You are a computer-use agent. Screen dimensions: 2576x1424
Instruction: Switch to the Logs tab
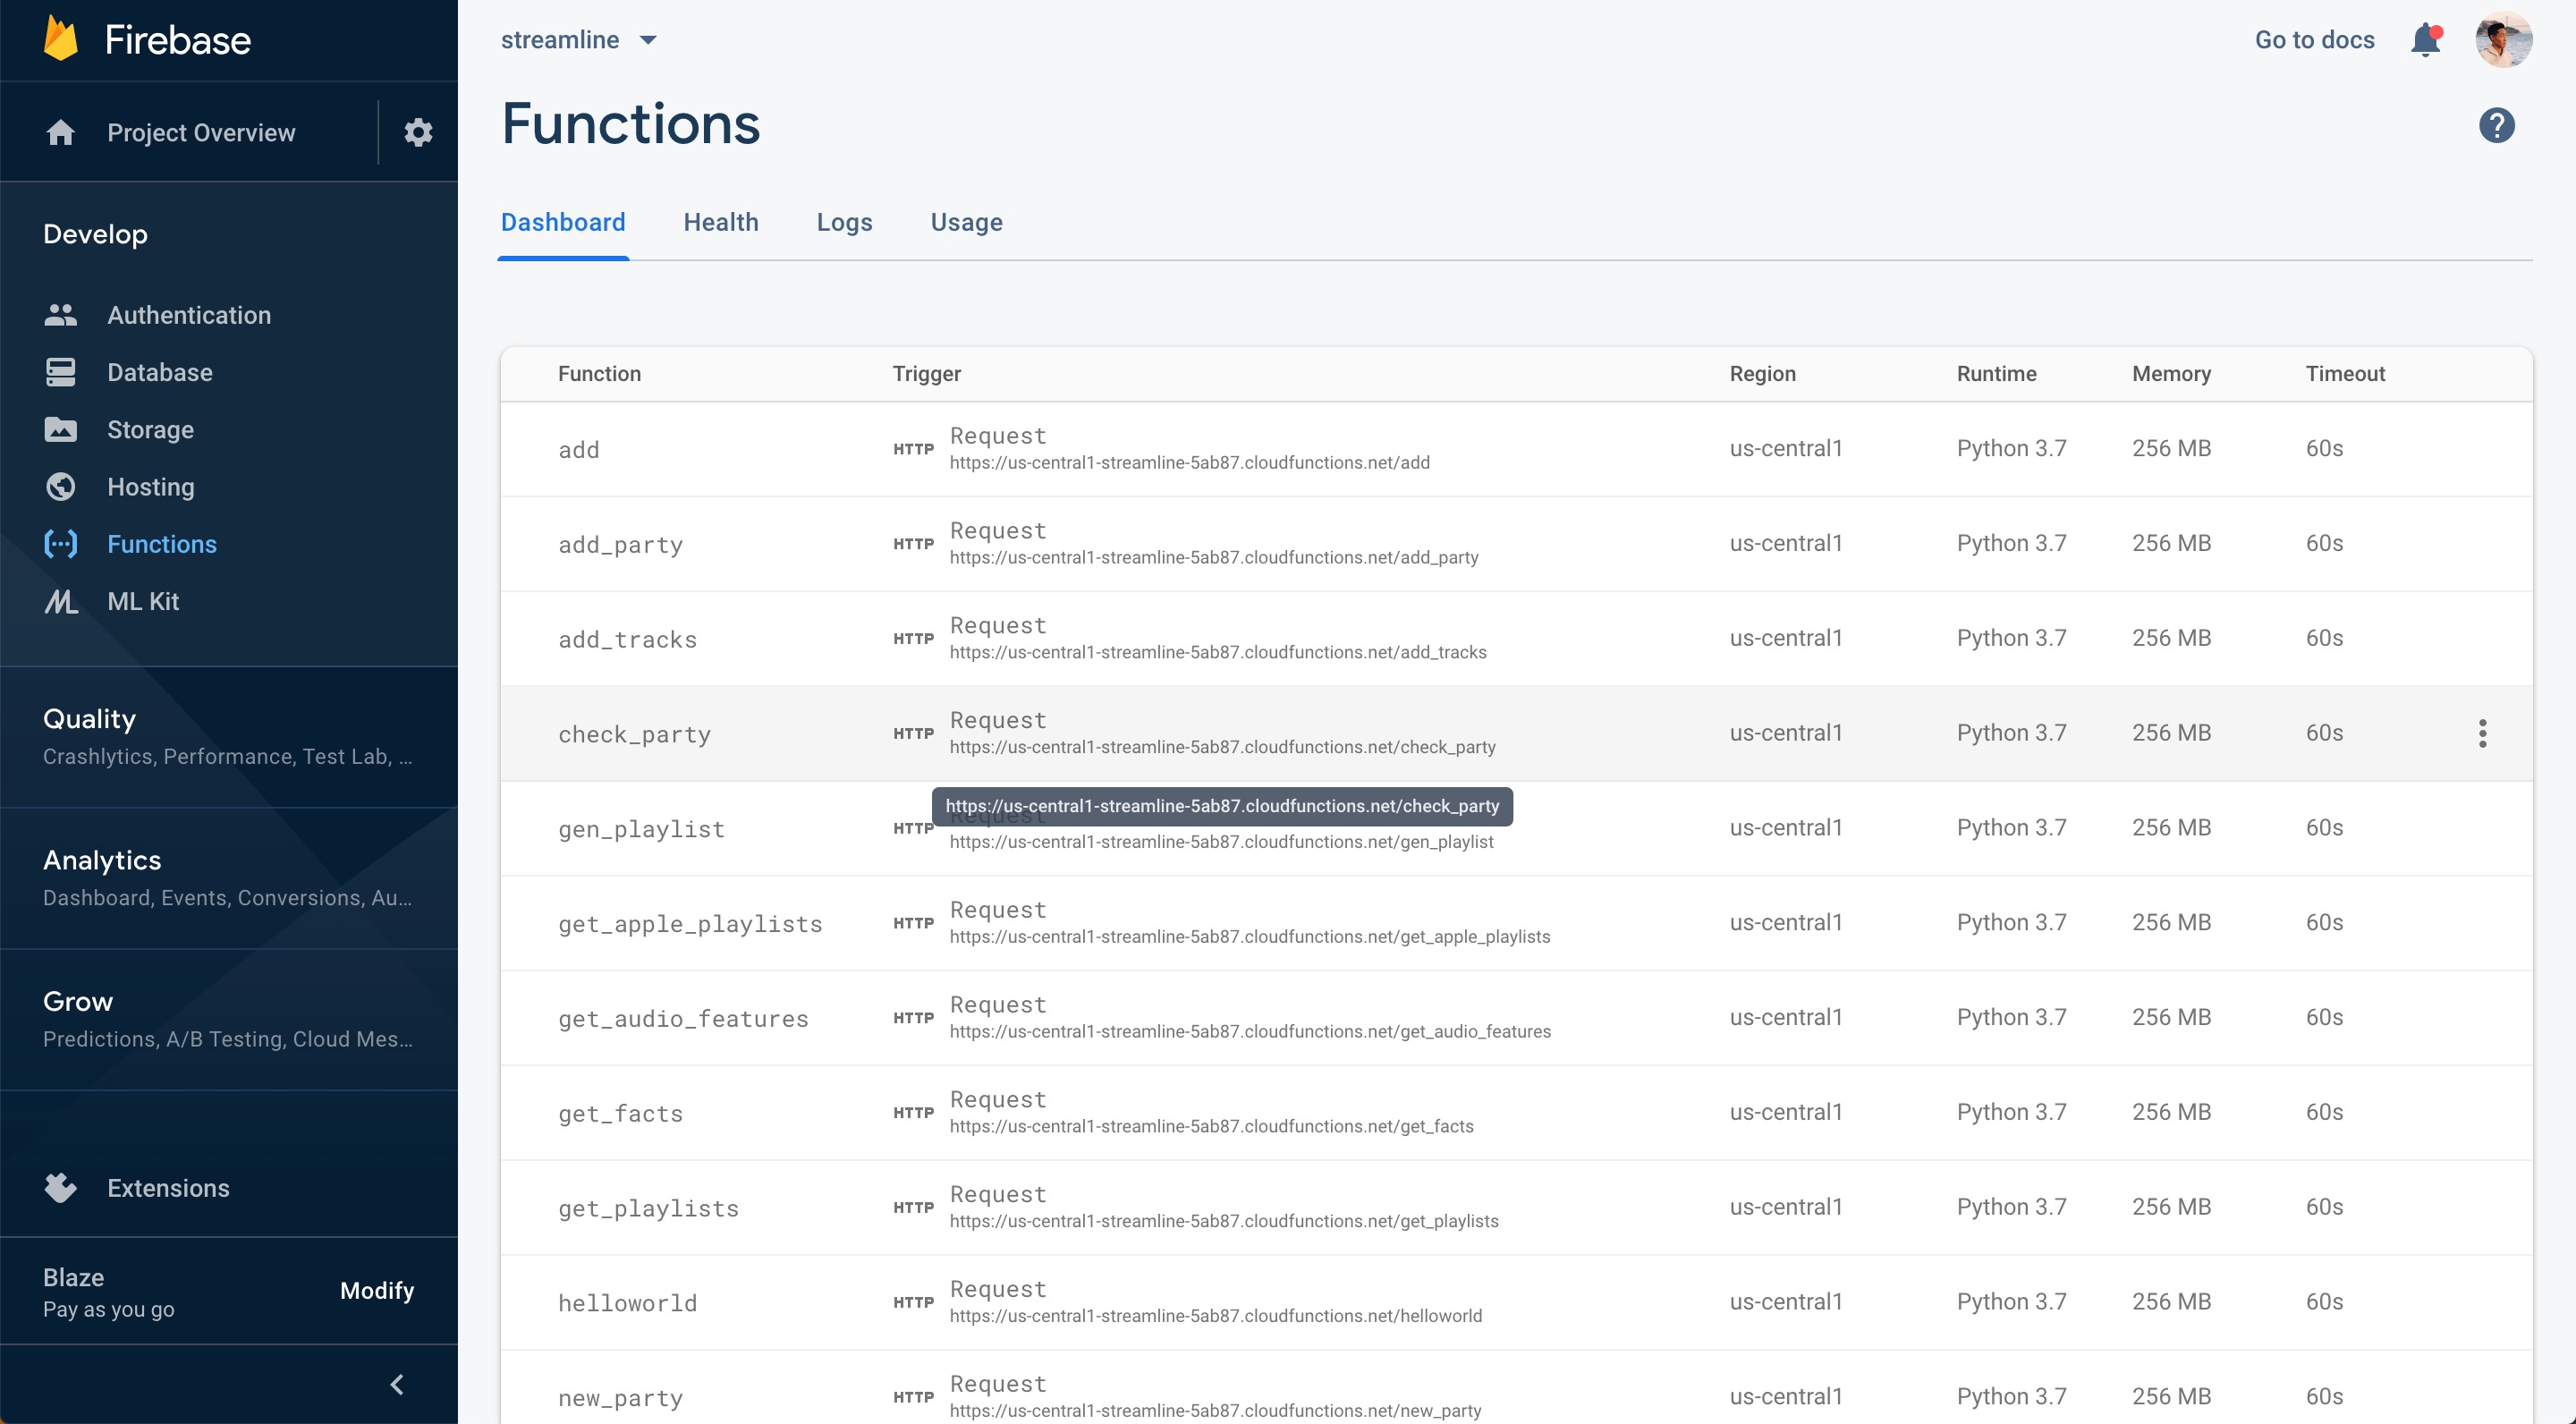[x=844, y=222]
